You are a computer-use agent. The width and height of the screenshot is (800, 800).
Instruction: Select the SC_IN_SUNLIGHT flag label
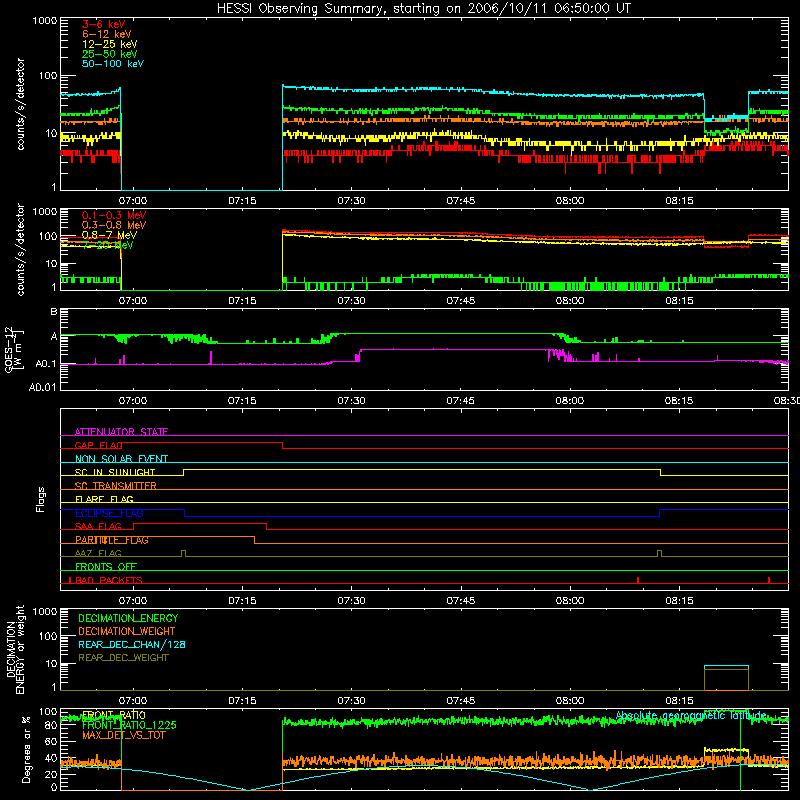(114, 472)
